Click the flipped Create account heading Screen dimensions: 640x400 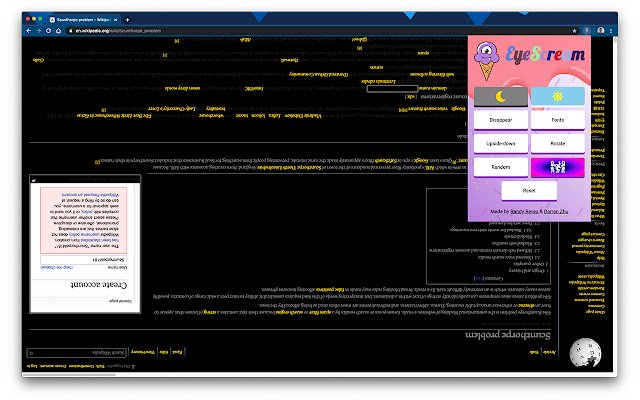99,284
